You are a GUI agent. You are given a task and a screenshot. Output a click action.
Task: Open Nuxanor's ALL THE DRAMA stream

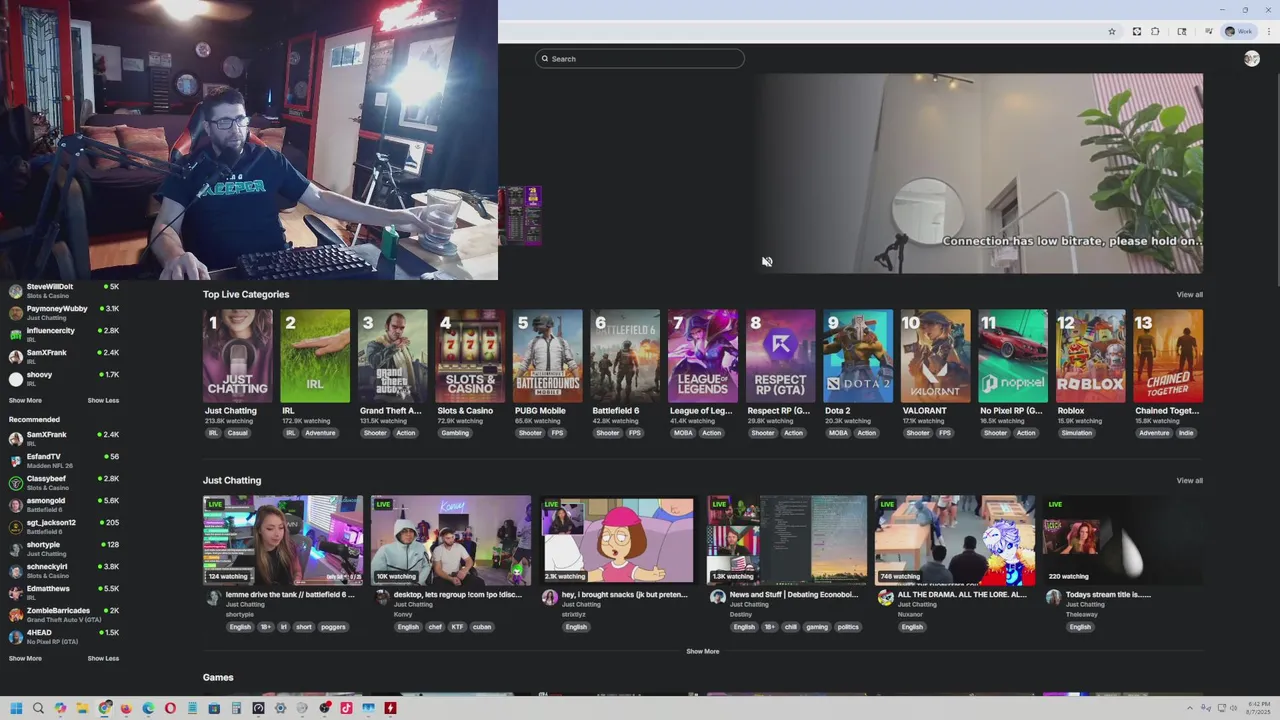point(955,540)
